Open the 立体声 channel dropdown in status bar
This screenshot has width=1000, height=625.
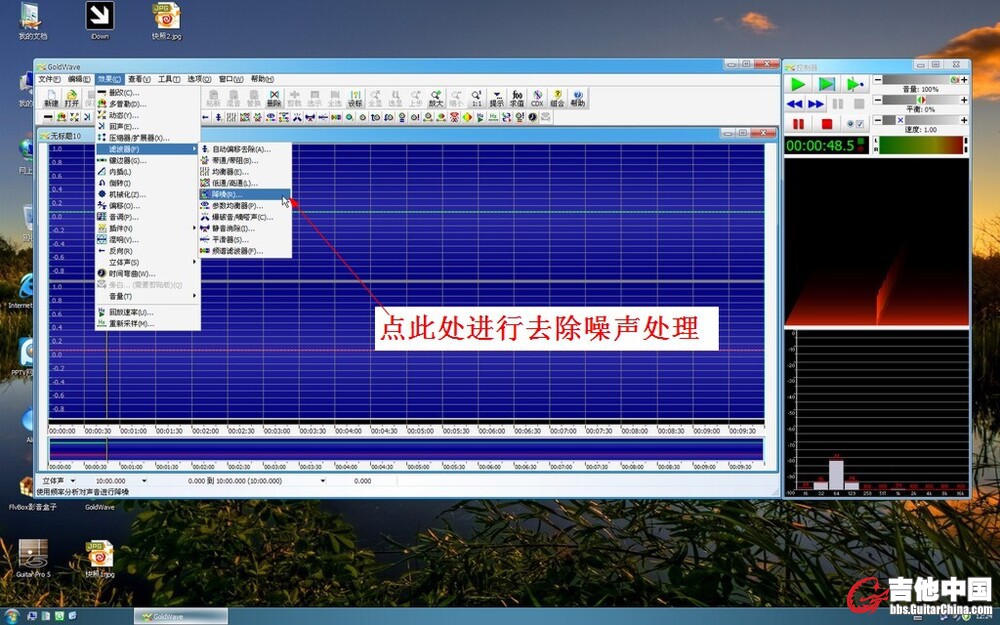coord(73,481)
